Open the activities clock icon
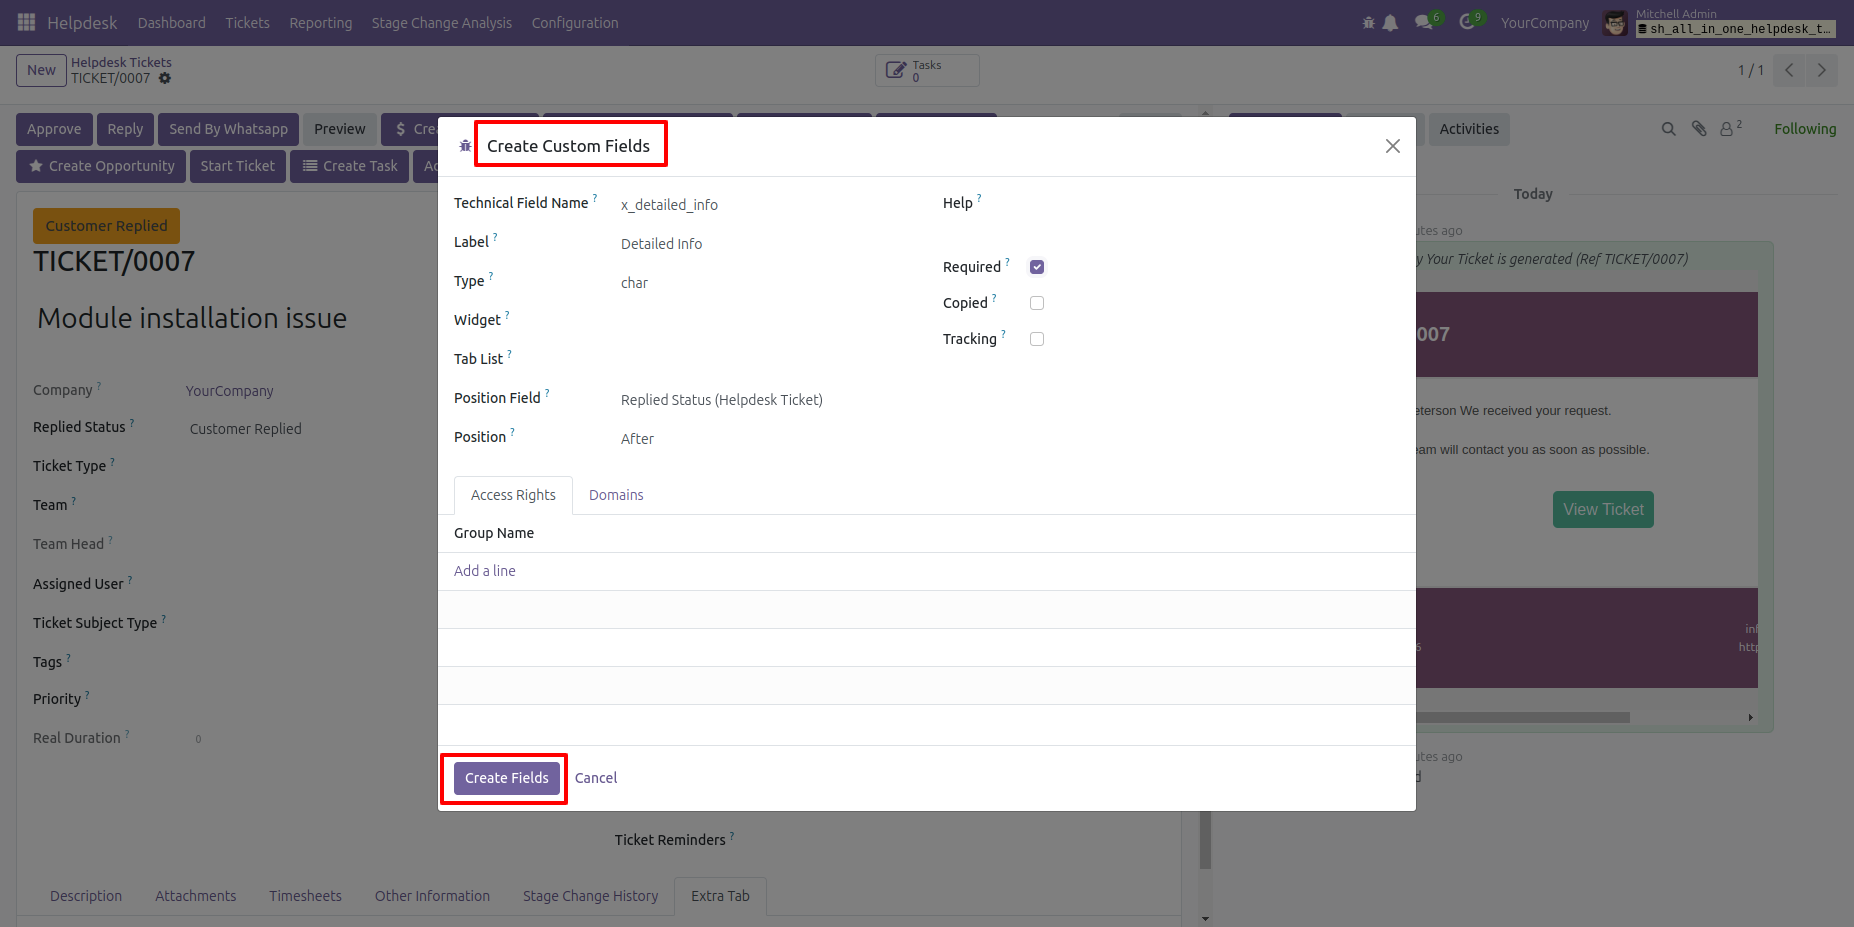 1467,22
